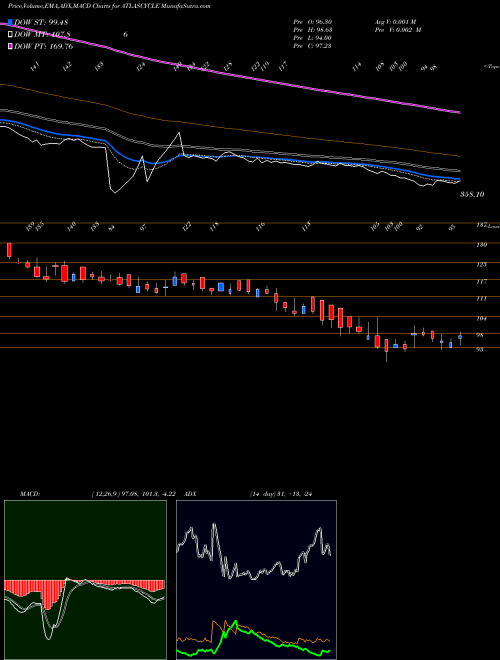Viewport: 500px width, 660px height.
Task: Click the ADX '(14 day) 31, +13, -24' values
Action: (x=283, y=494)
